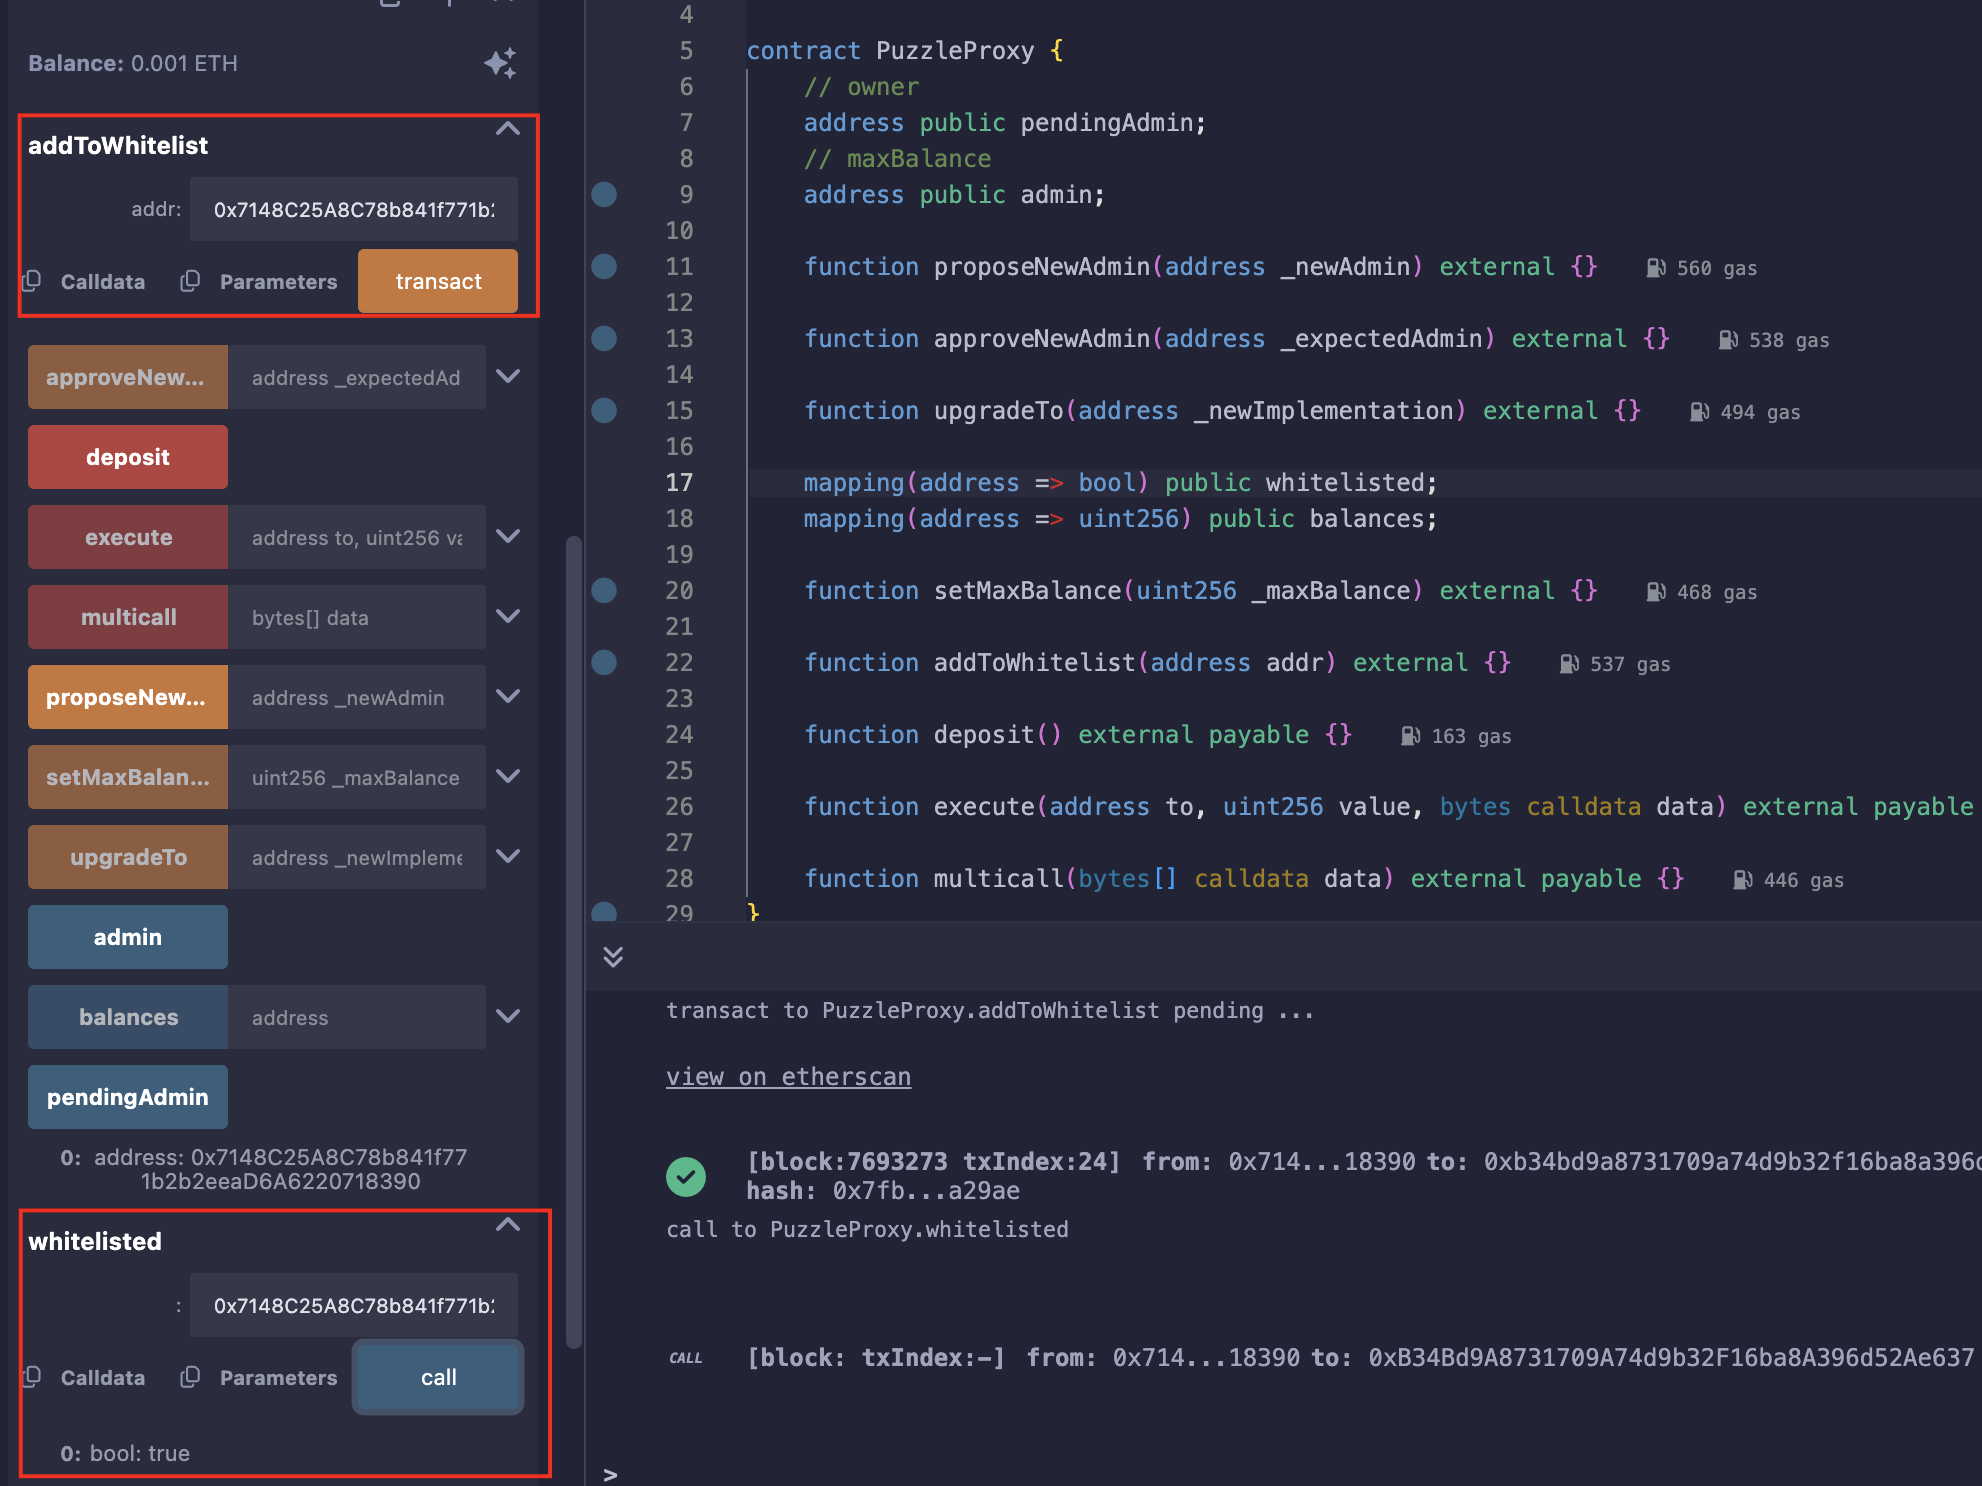Click the upgradeTo function button
Image resolution: width=1982 pixels, height=1486 pixels.
click(x=128, y=857)
